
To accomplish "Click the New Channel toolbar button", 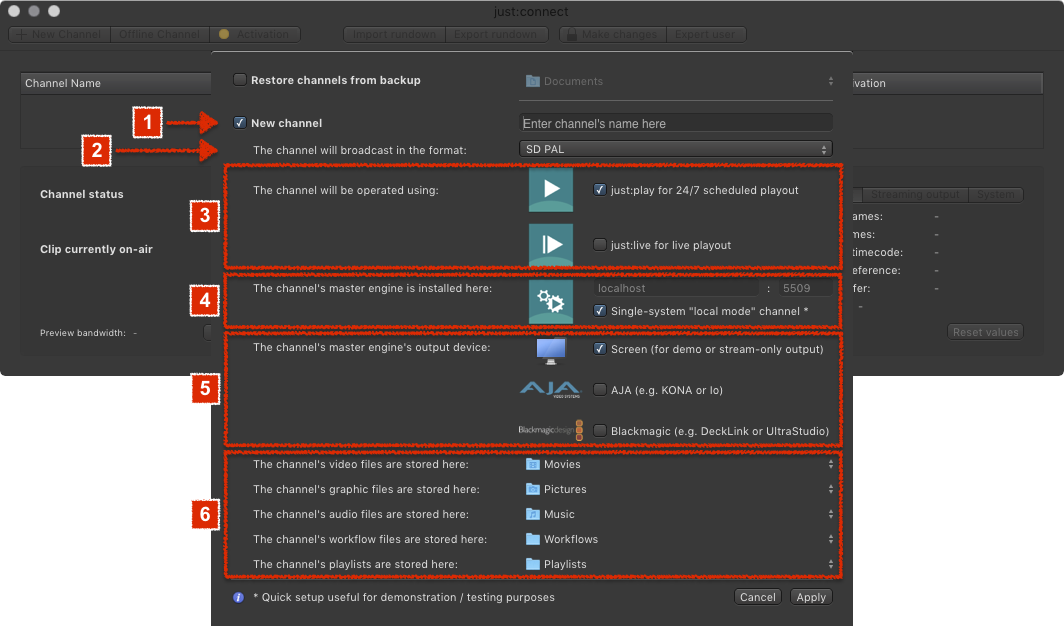I will 59,35.
